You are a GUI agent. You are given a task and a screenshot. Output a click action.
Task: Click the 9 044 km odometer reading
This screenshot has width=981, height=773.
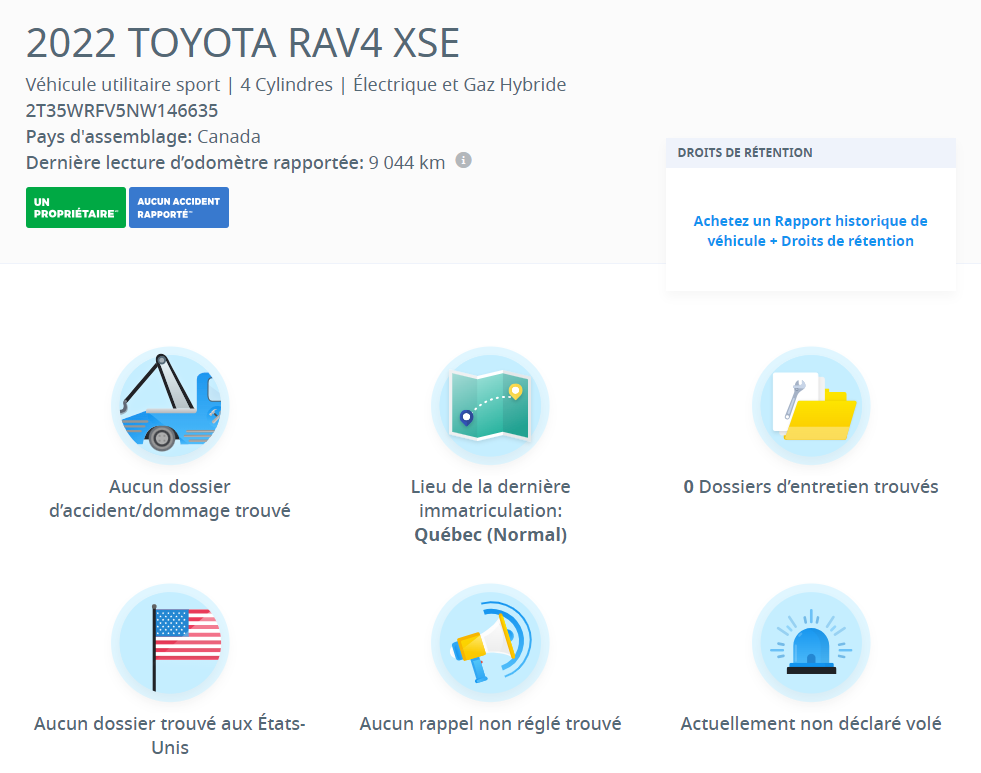(x=407, y=163)
